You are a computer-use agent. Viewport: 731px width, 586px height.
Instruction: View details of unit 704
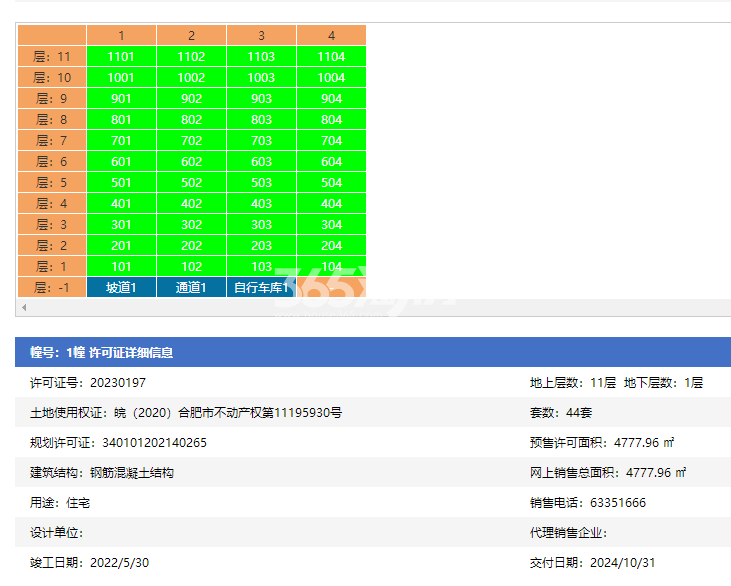pyautogui.click(x=331, y=140)
